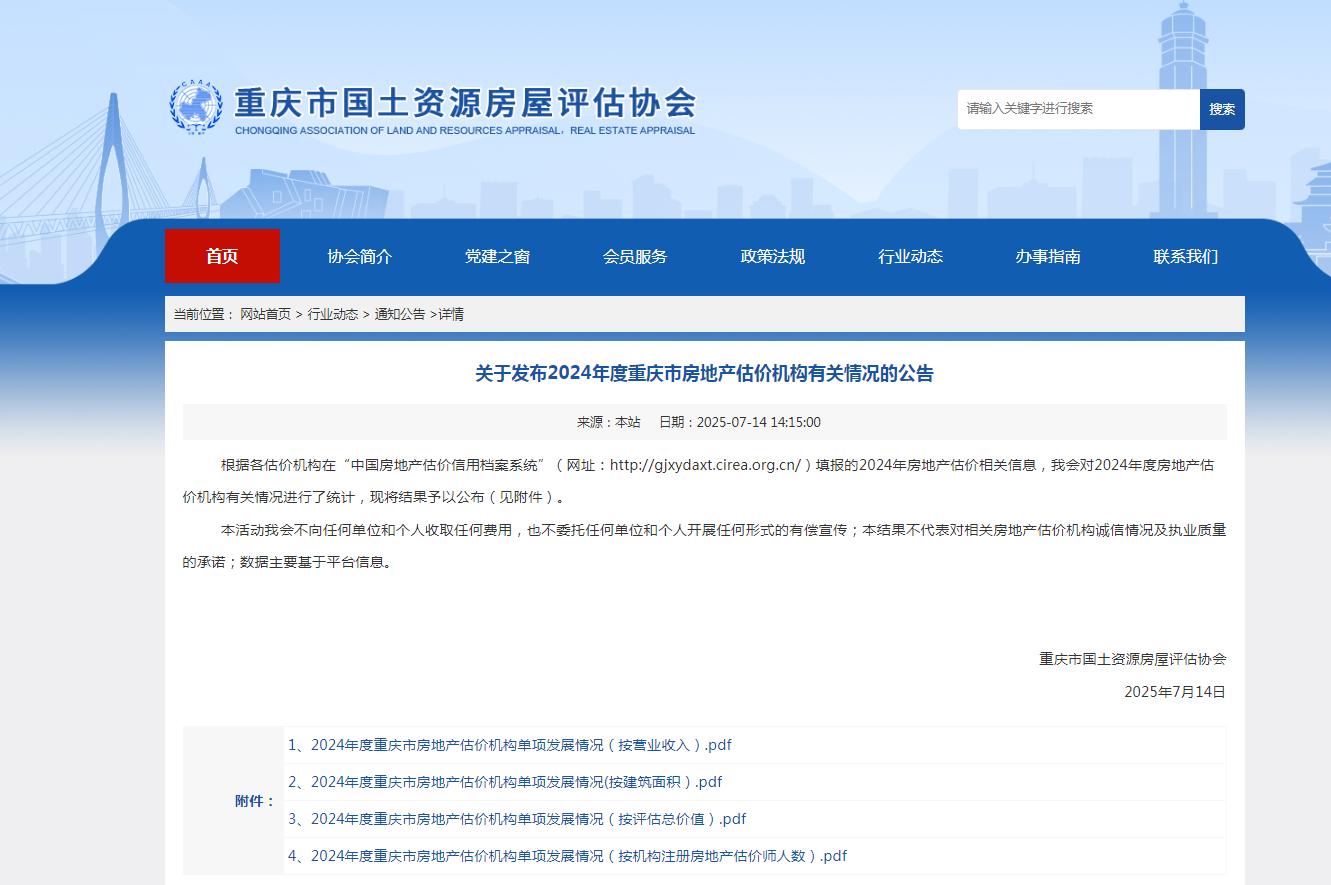The image size is (1331, 885).
Task: Open the 协会简介 menu item
Action: [360, 257]
